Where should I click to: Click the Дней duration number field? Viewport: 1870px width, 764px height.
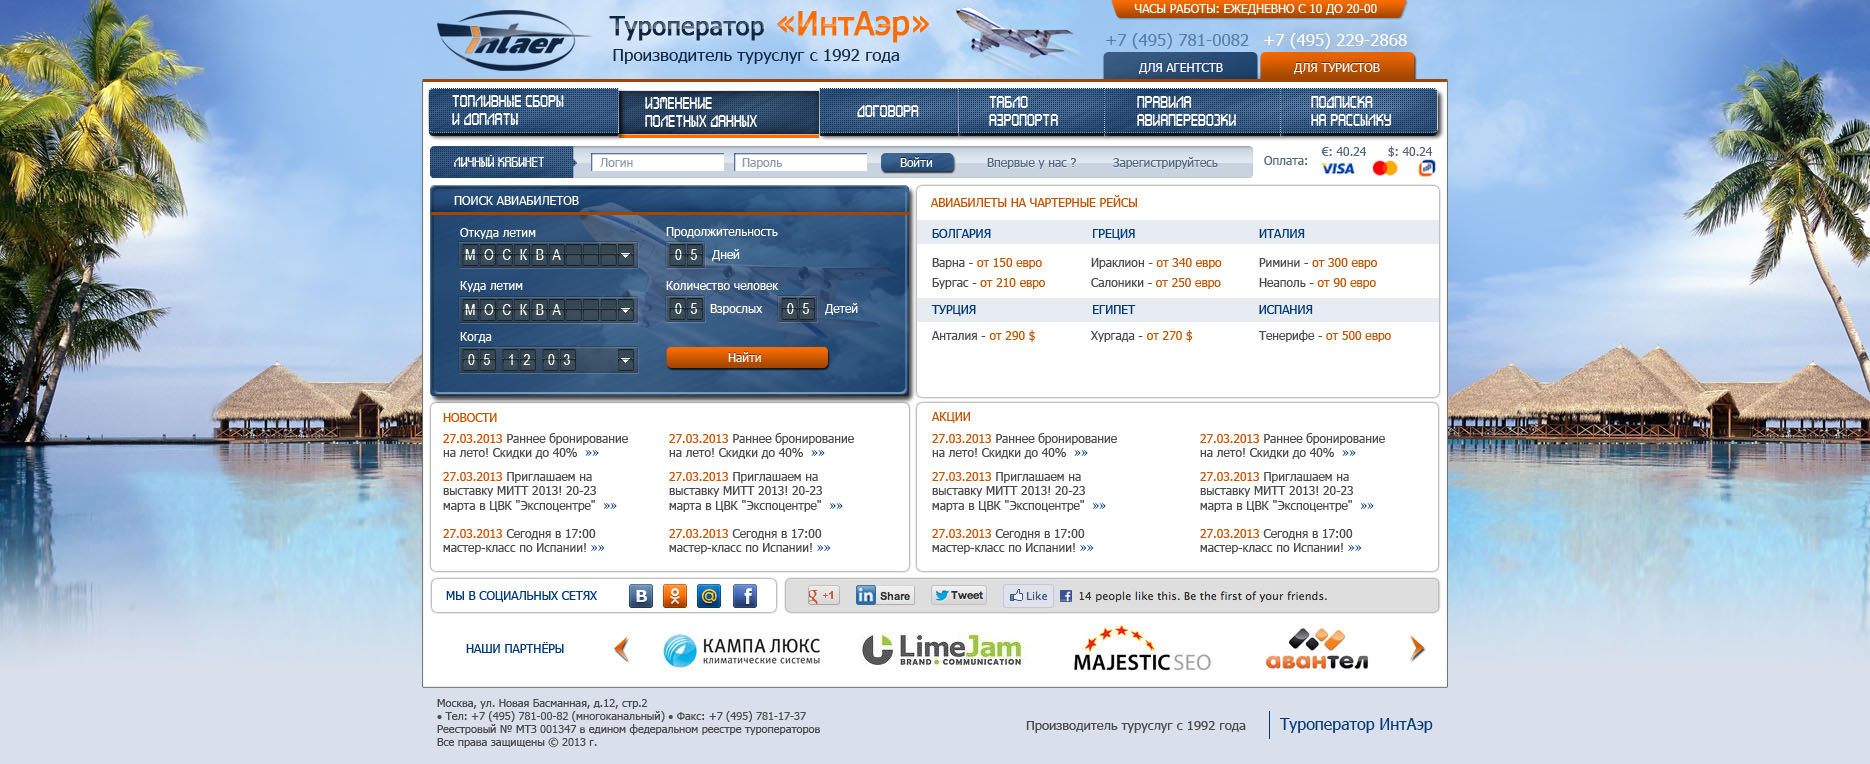pyautogui.click(x=686, y=255)
